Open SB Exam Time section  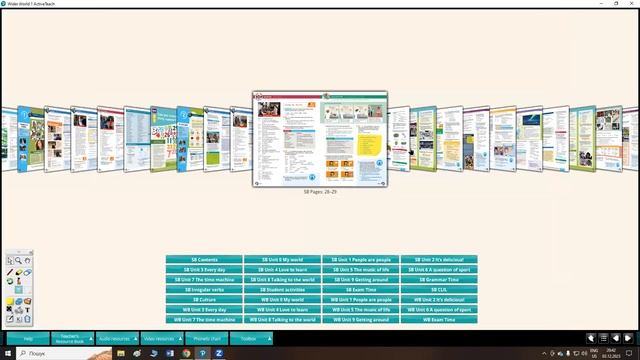361,289
